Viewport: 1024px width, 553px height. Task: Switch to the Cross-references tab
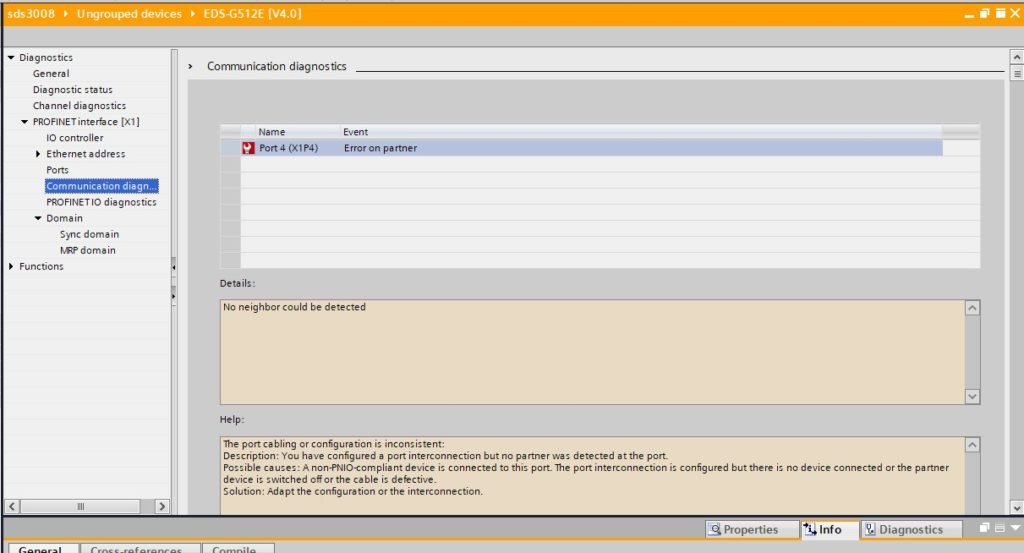(x=135, y=549)
